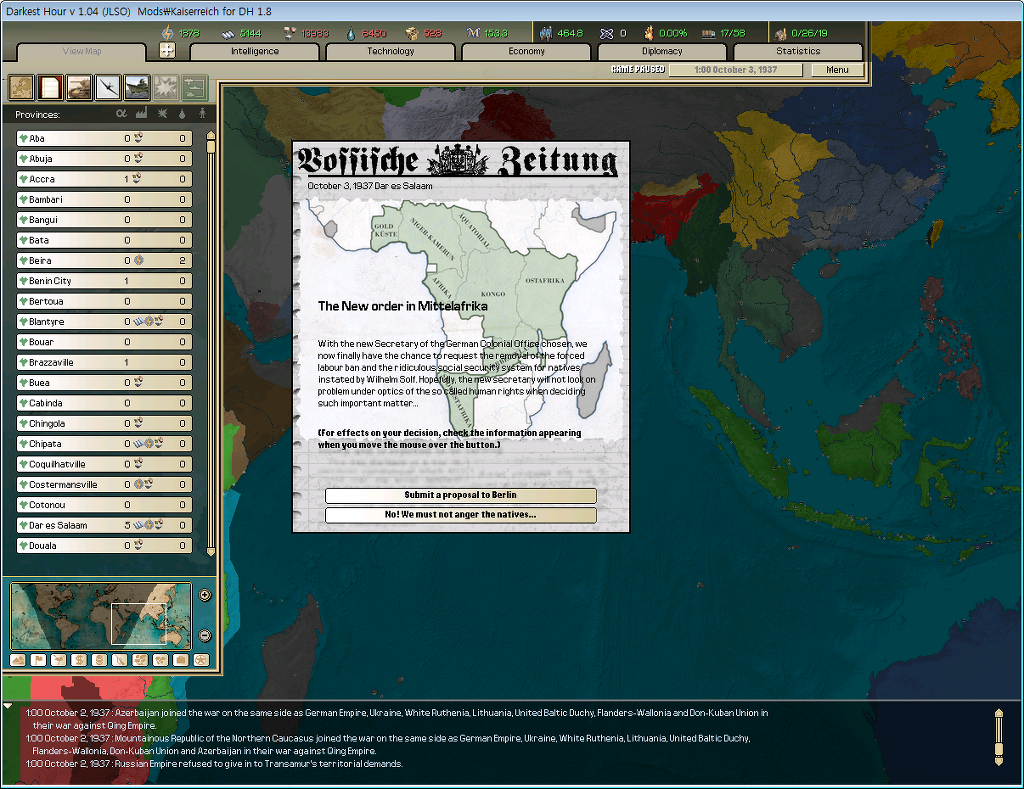This screenshot has height=789, width=1024.
Task: Select the Blantyre province row
Action: tap(104, 321)
